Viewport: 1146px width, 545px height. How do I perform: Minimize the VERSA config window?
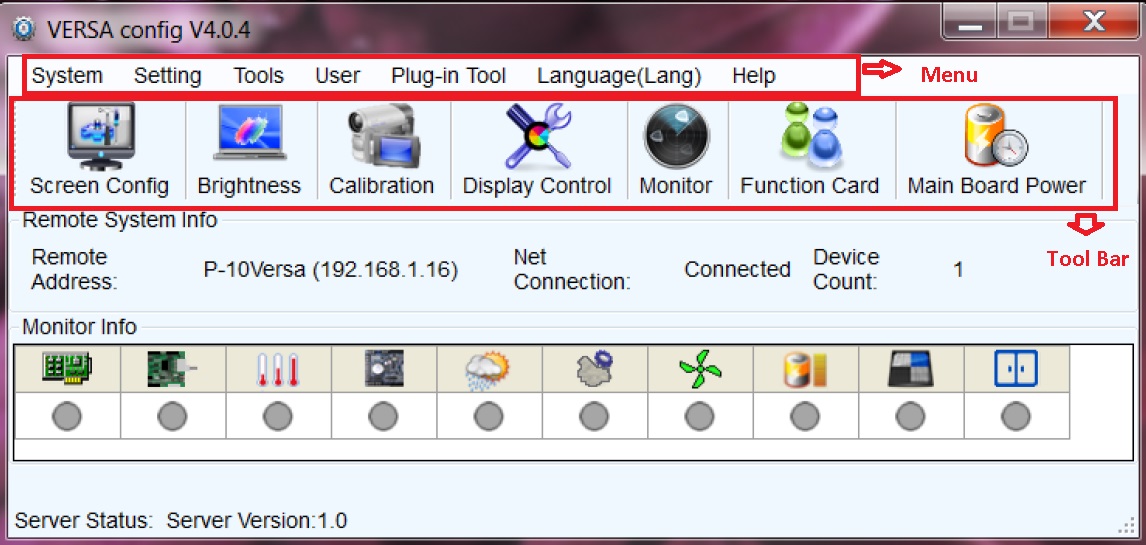[x=969, y=22]
